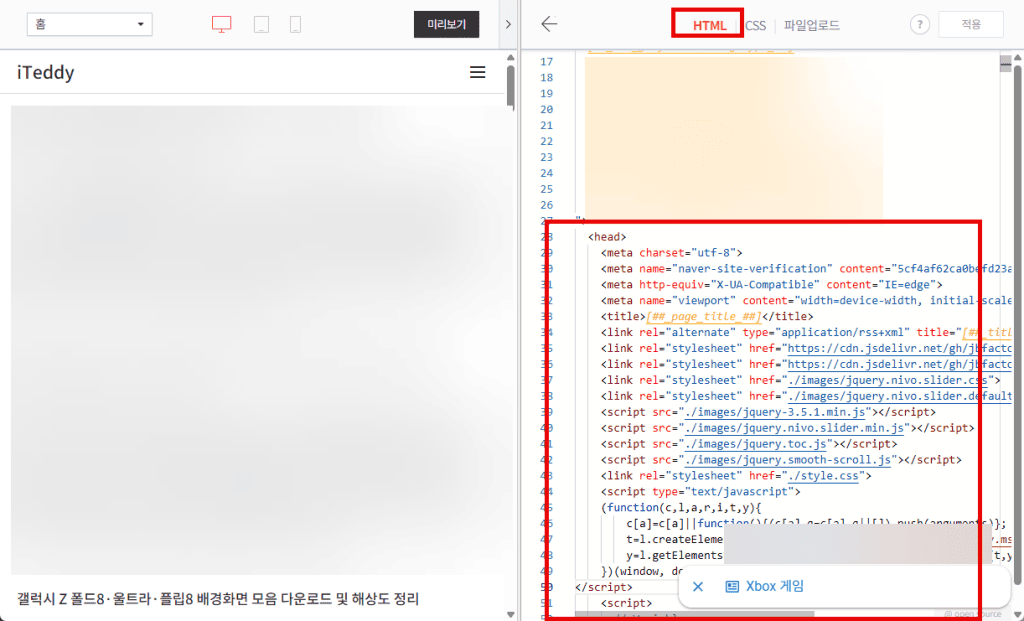
Task: Switch to the CSS tab
Action: tap(755, 25)
